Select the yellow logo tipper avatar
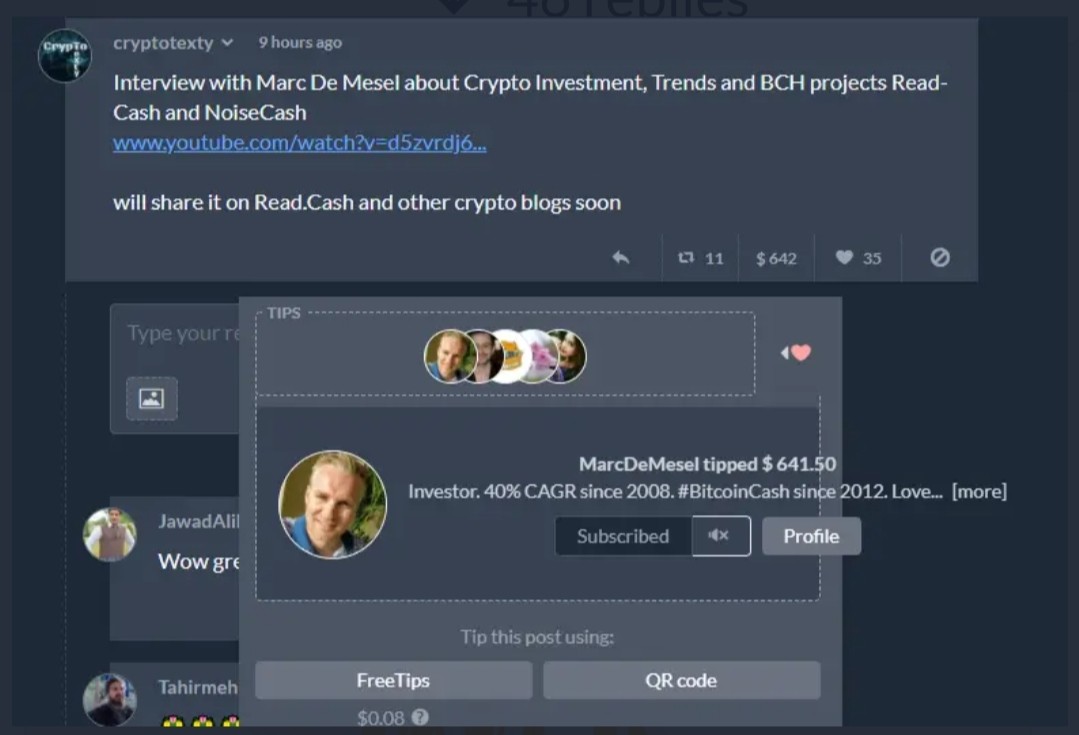The image size is (1079, 735). [x=512, y=356]
